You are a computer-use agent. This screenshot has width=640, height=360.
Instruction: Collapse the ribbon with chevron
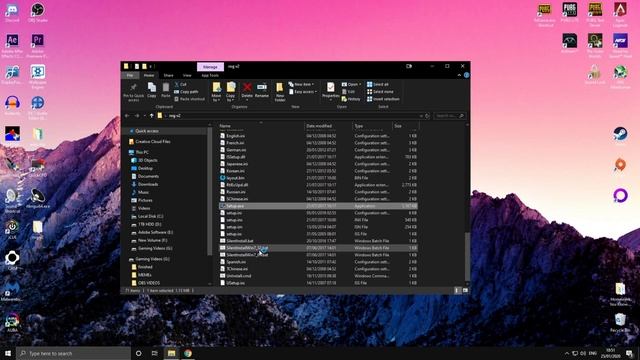coord(459,75)
